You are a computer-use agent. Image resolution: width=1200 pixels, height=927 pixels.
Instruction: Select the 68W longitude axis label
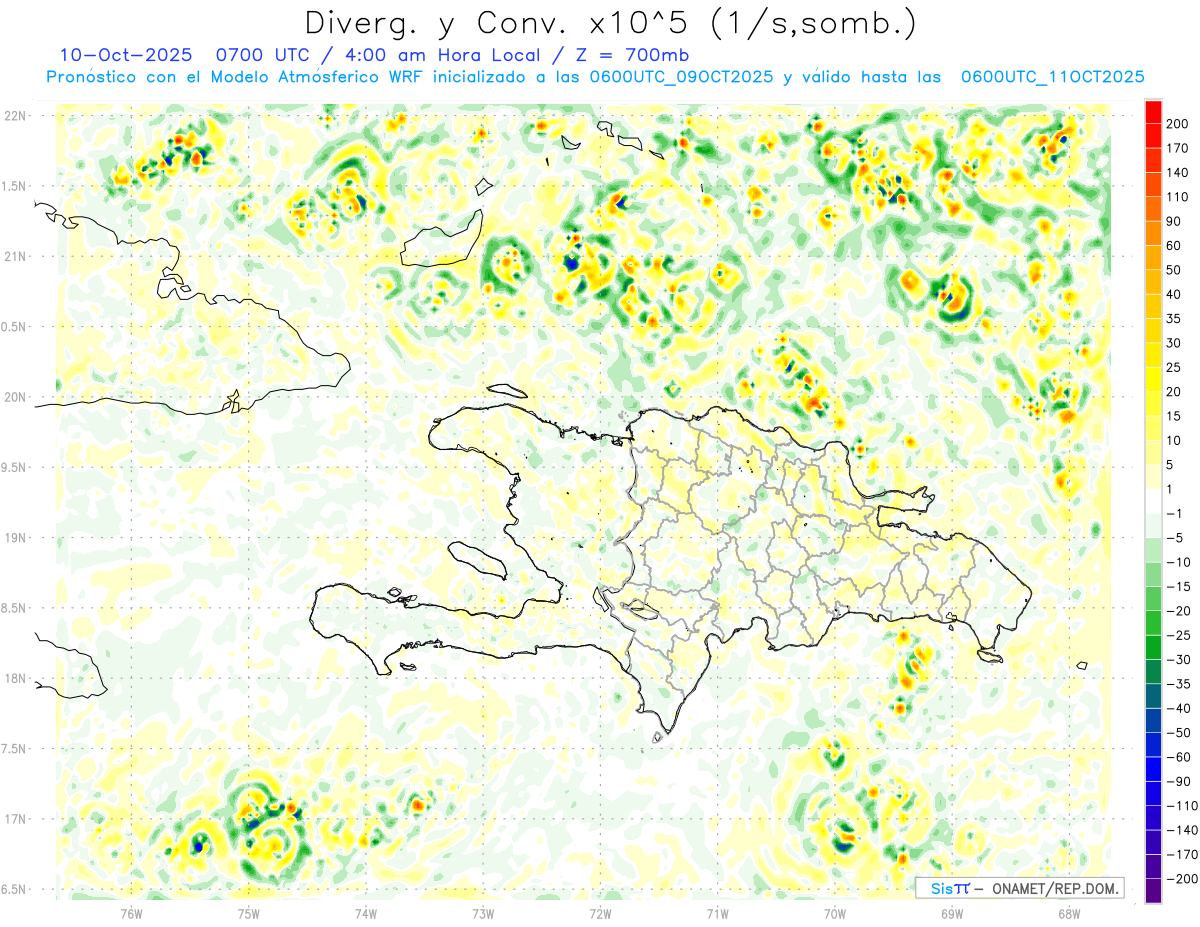pyautogui.click(x=1068, y=913)
